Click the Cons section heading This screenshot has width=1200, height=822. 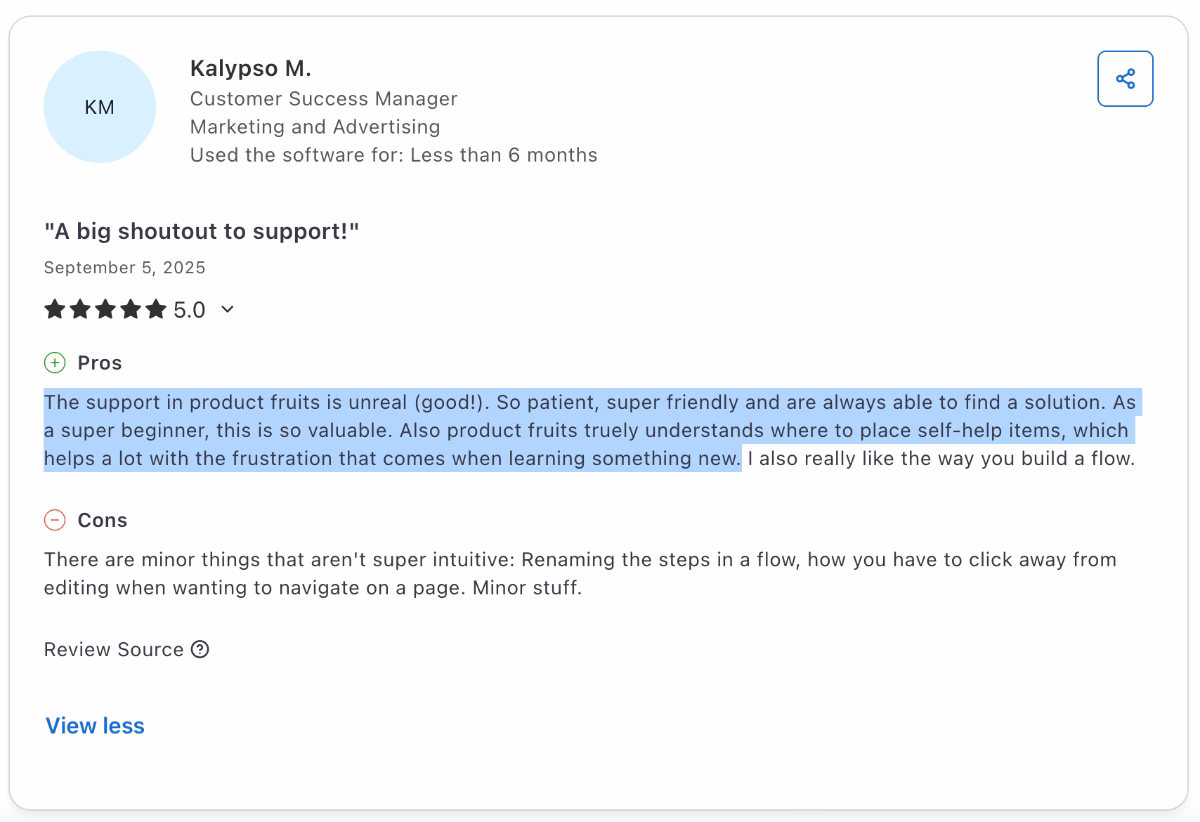pos(104,519)
